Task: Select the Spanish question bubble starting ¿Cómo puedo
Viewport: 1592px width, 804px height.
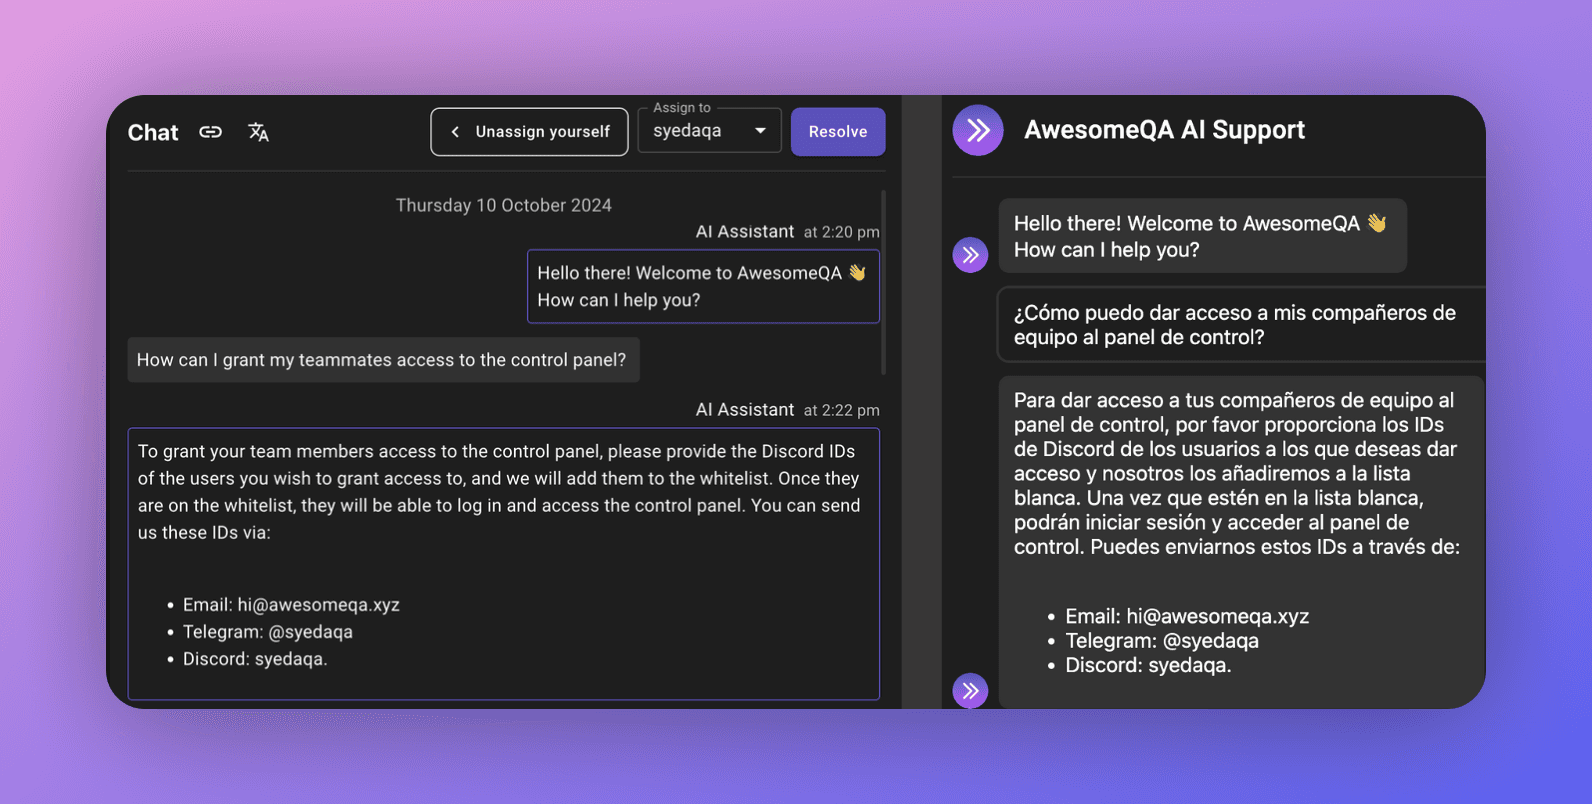Action: (x=1234, y=325)
